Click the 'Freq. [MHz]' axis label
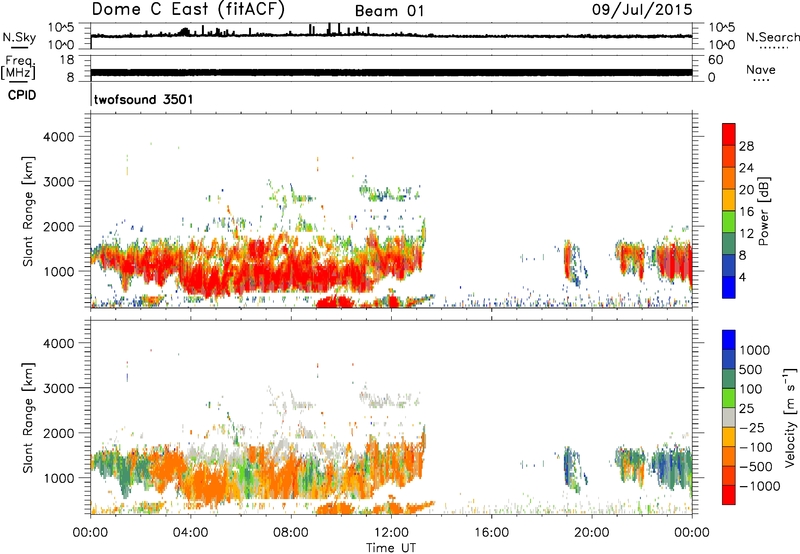The image size is (800, 554). (x=18, y=67)
